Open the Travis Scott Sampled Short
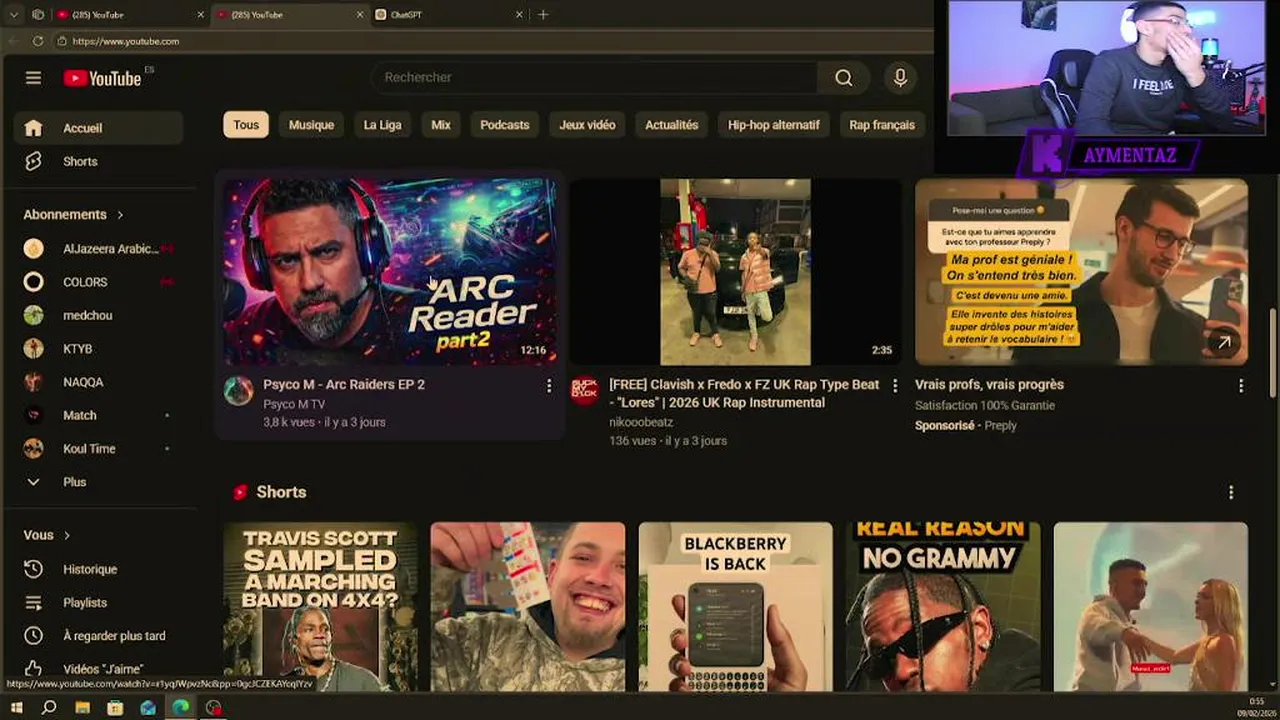1280x720 pixels. (x=320, y=606)
